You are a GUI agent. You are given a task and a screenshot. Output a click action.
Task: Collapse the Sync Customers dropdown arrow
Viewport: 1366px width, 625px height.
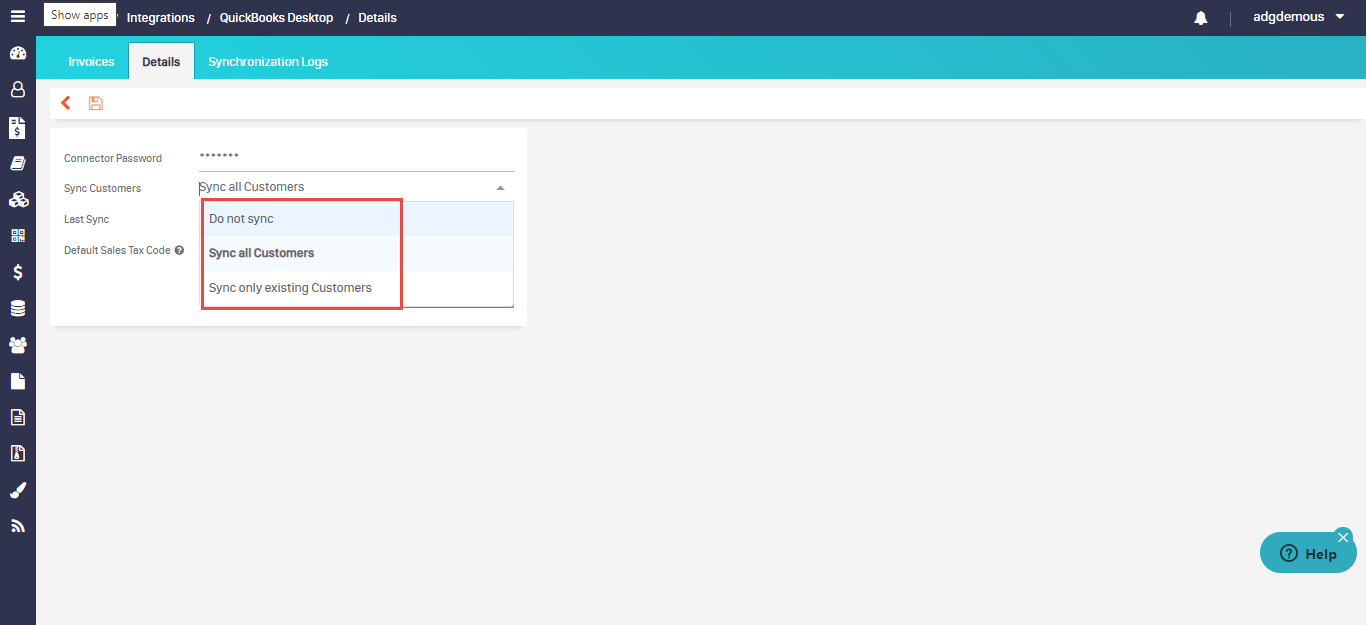pyautogui.click(x=500, y=188)
